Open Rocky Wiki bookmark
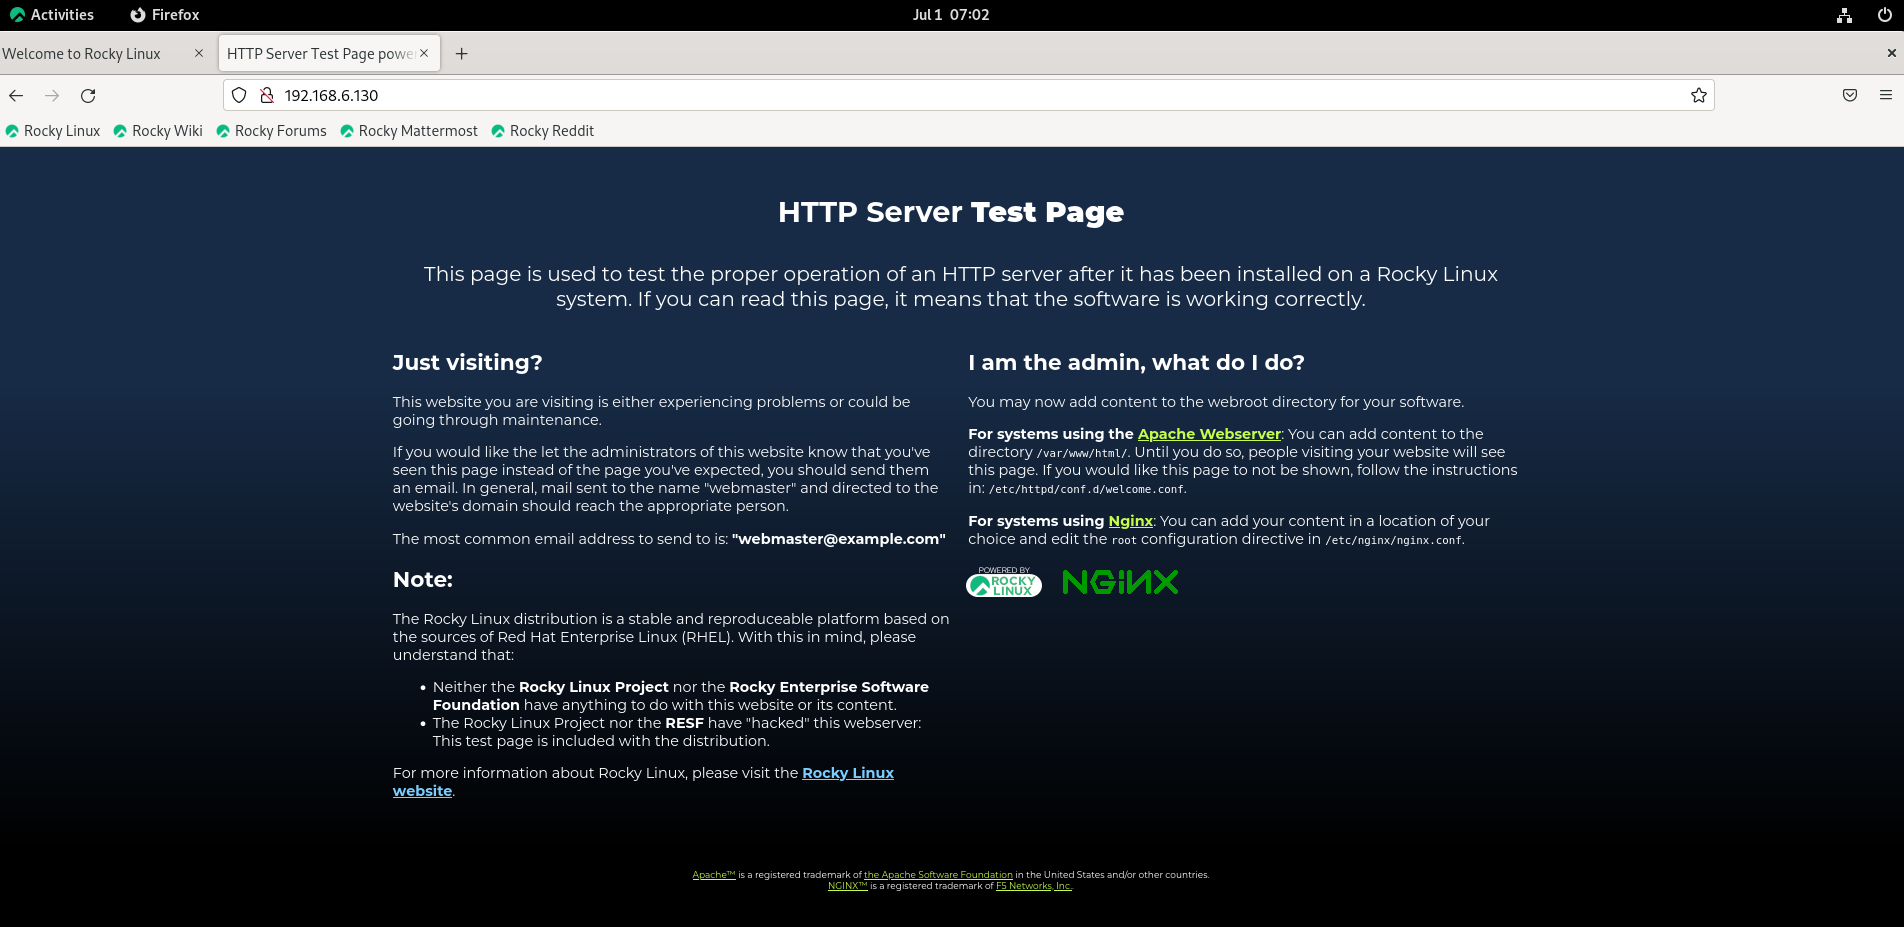The width and height of the screenshot is (1904, 927). pos(158,131)
